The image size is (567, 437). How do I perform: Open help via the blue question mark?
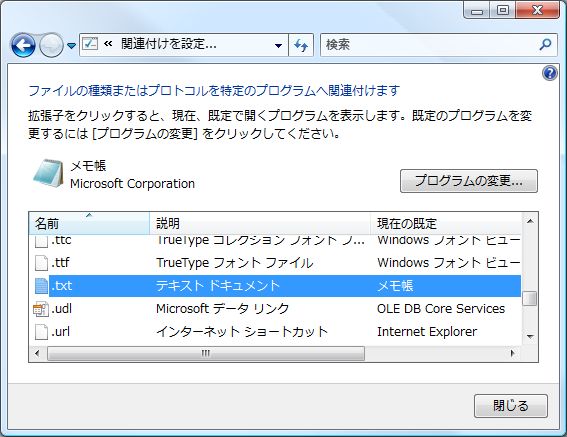point(549,73)
